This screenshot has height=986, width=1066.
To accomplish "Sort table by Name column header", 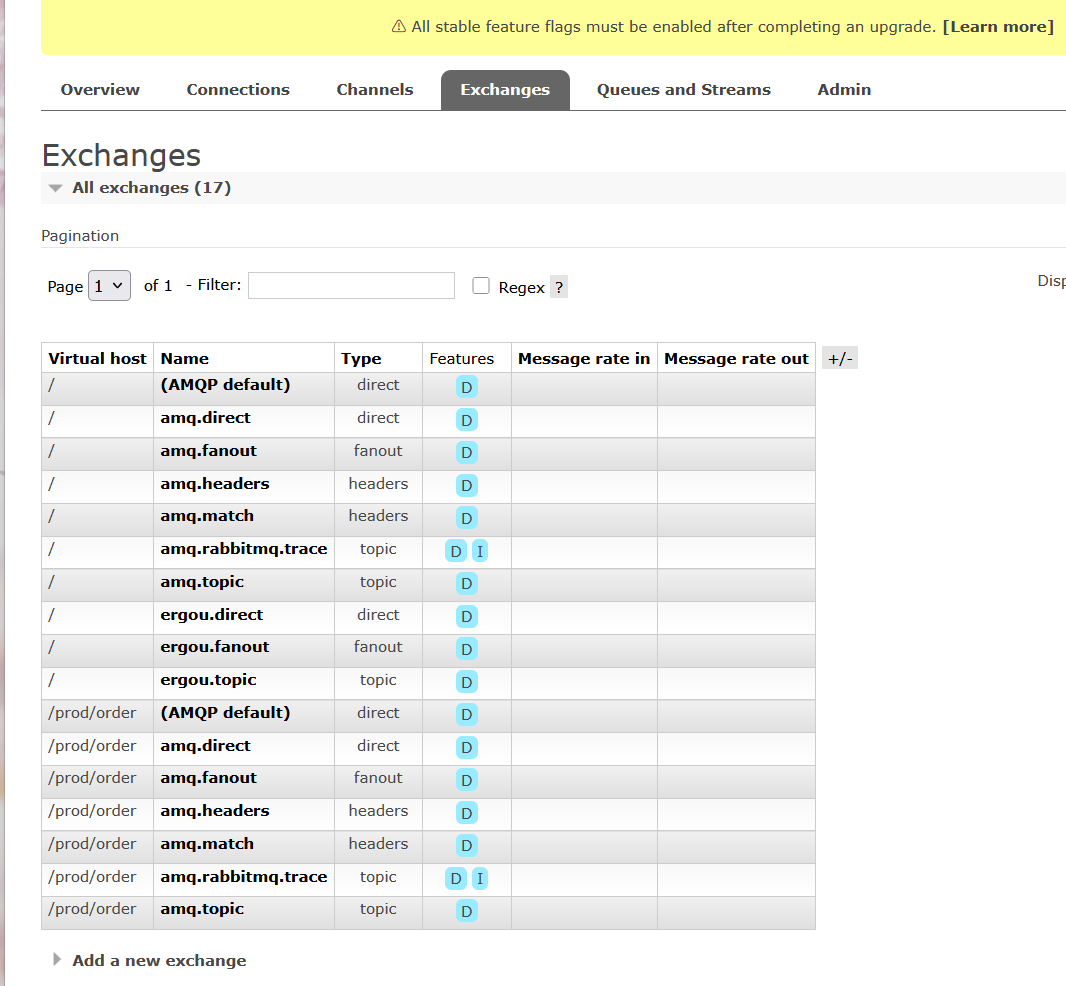I will pos(185,359).
